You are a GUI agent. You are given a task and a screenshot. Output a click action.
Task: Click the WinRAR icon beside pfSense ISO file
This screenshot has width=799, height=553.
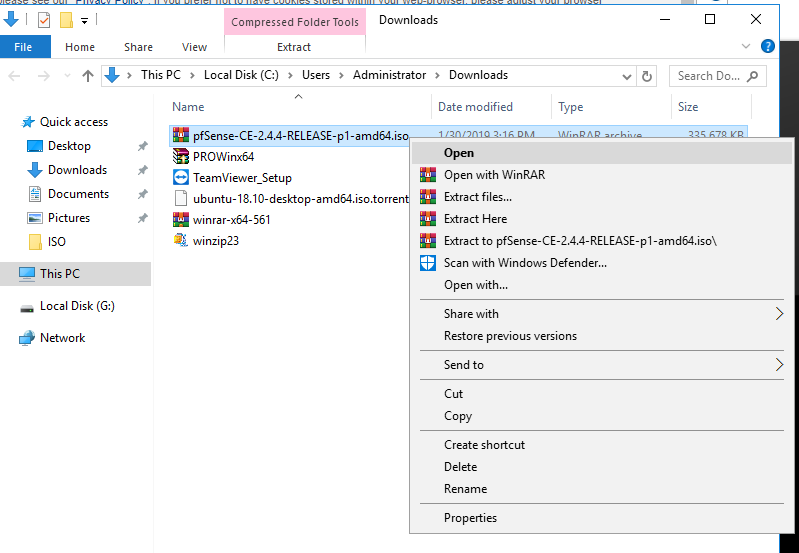[180, 135]
